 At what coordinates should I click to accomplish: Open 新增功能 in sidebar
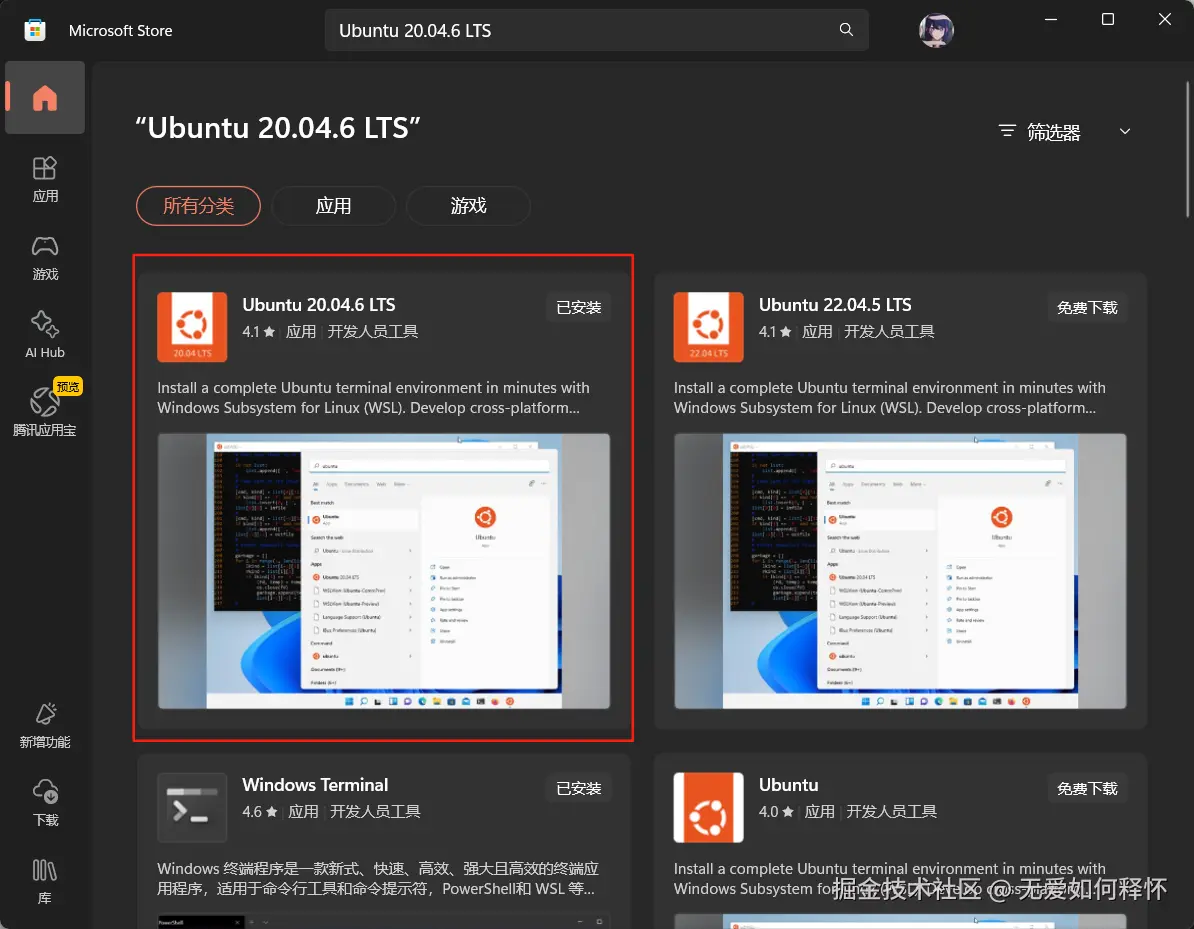(45, 726)
